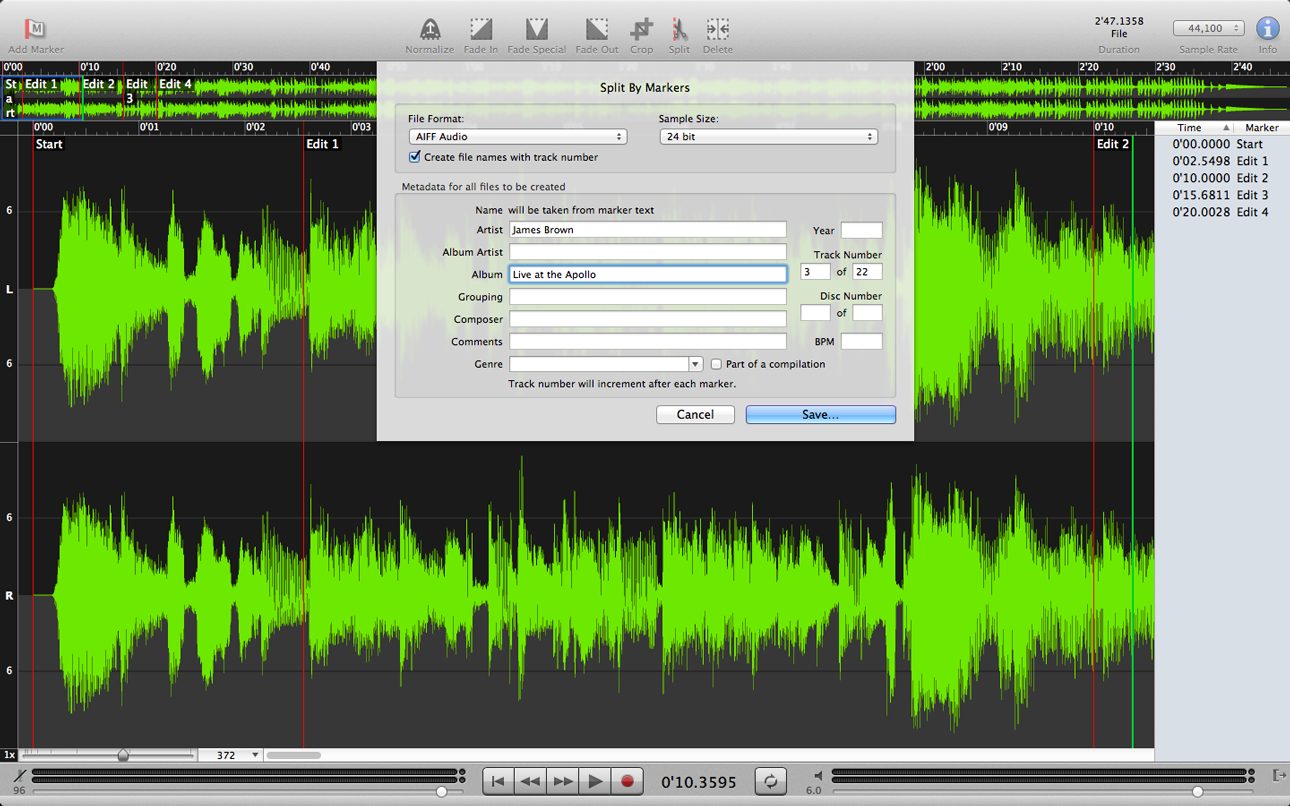This screenshot has height=806, width=1290.
Task: Select Edit 3 marker in list
Action: click(x=1220, y=195)
